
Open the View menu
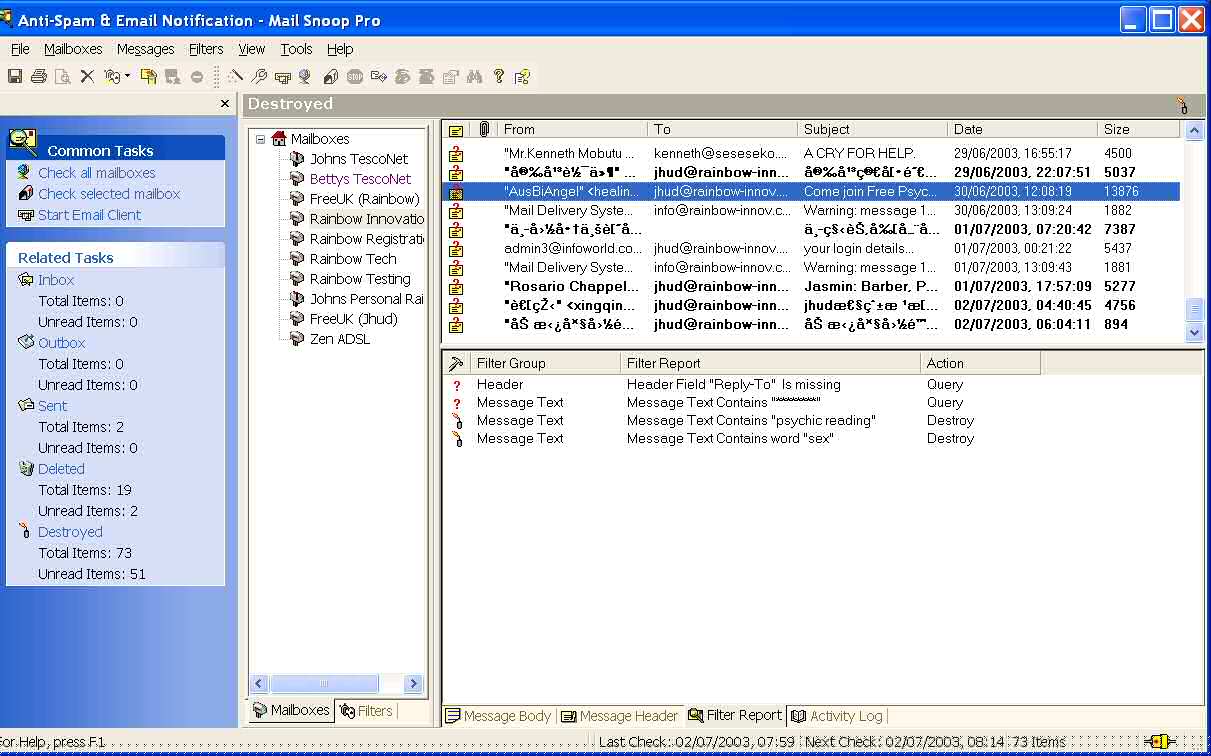click(252, 49)
